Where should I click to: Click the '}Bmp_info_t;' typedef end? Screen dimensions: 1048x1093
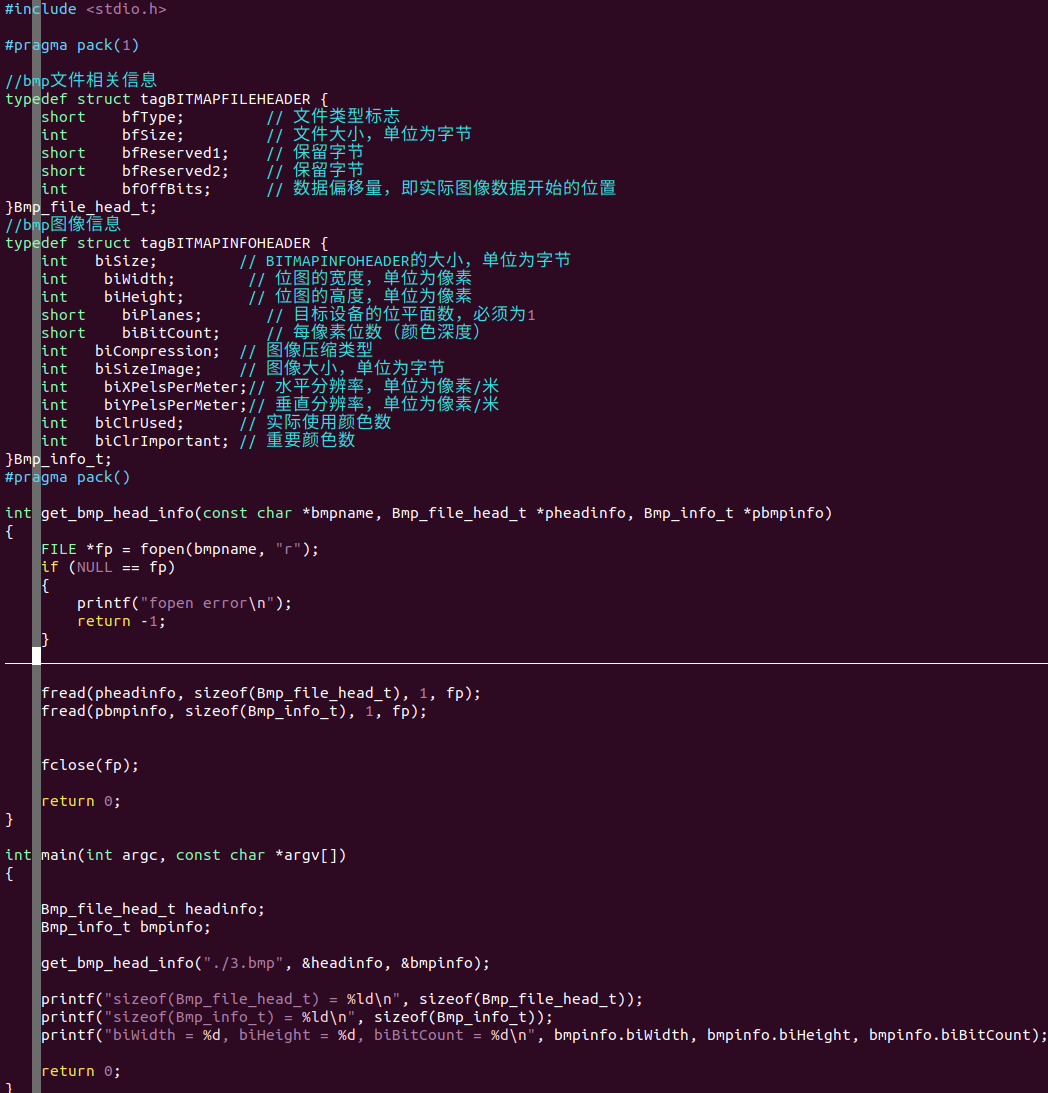click(x=58, y=459)
